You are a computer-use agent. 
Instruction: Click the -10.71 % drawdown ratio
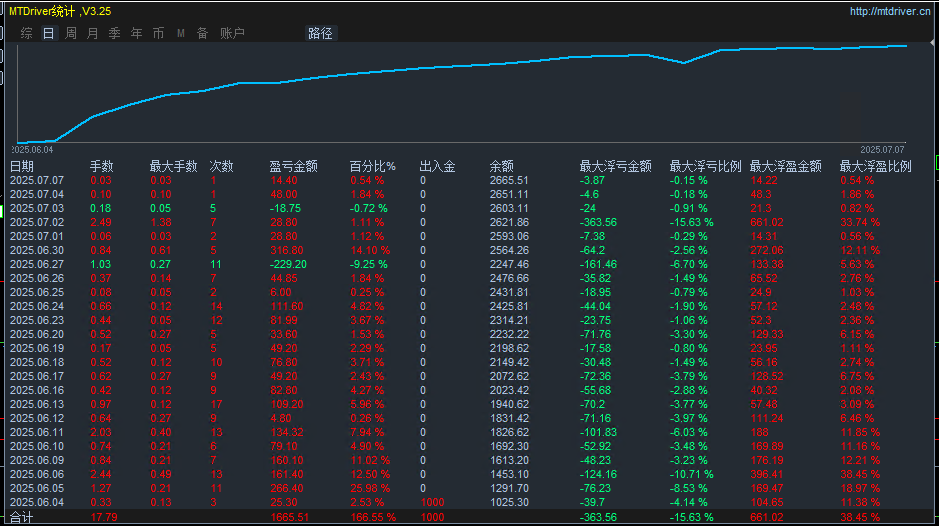click(x=692, y=474)
